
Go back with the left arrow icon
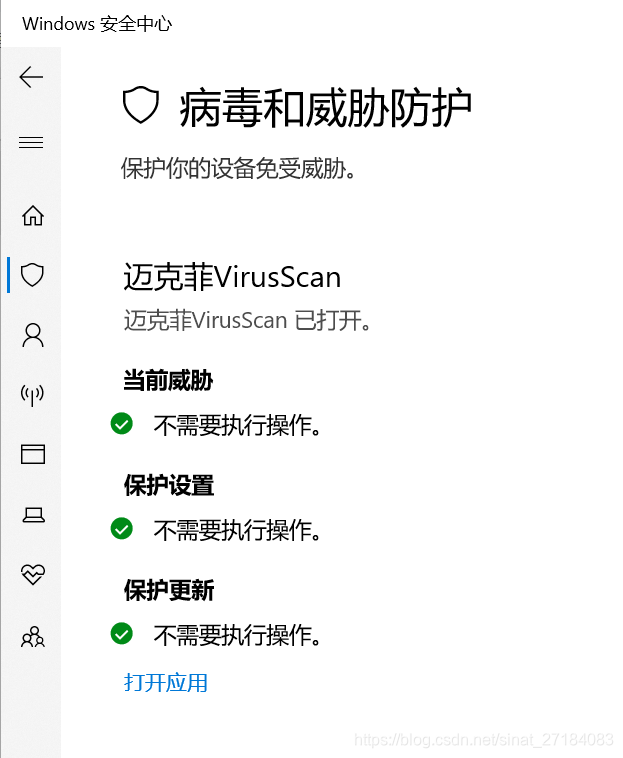pos(31,77)
